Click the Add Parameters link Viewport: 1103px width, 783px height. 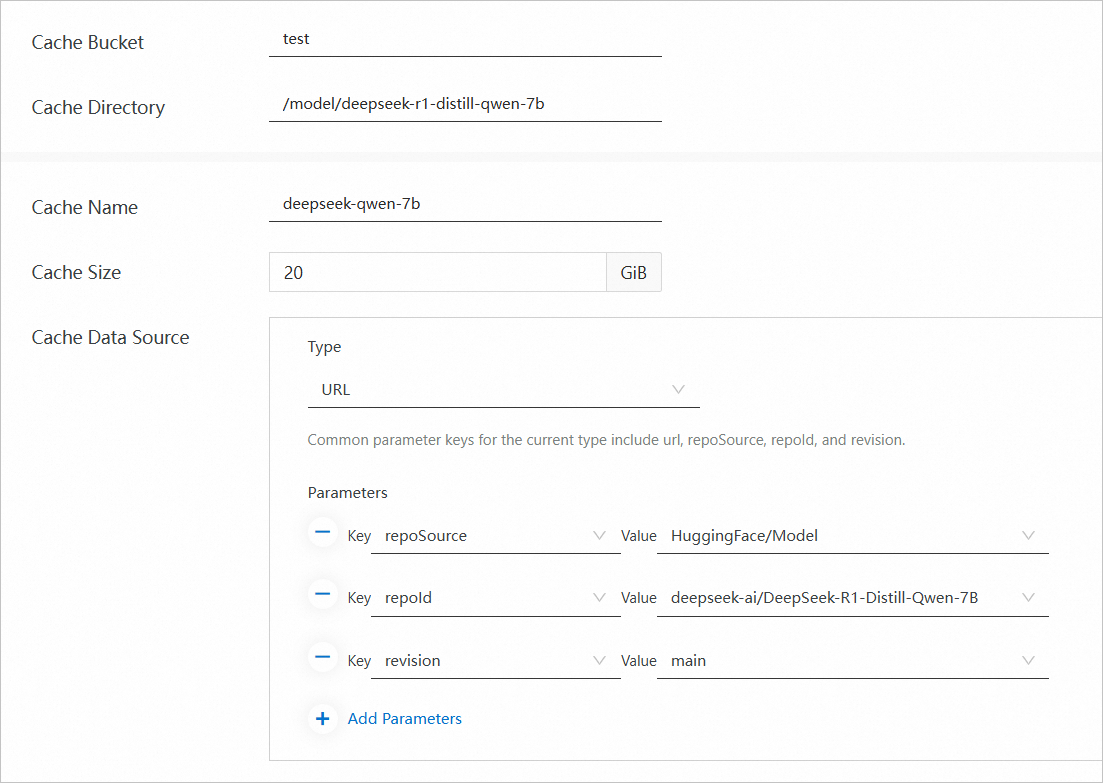[x=404, y=718]
